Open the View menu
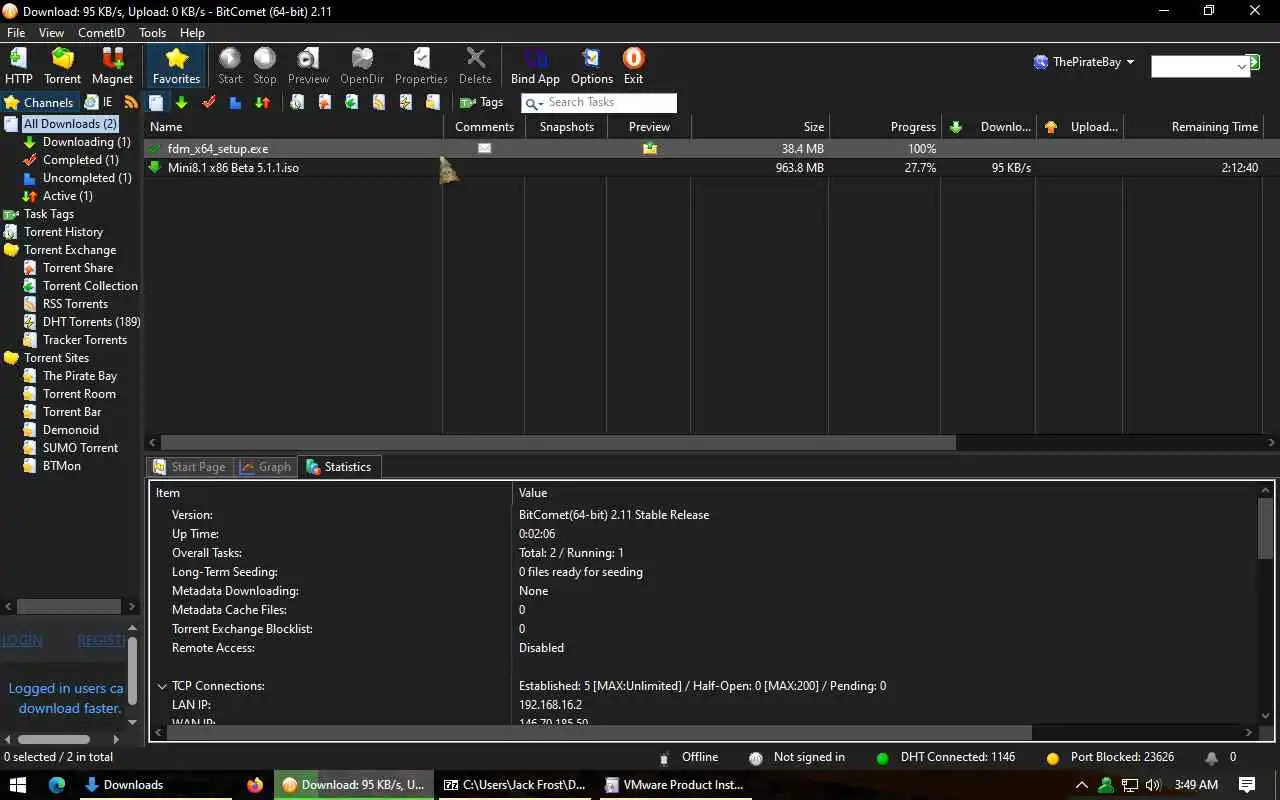This screenshot has width=1280, height=800. click(51, 33)
